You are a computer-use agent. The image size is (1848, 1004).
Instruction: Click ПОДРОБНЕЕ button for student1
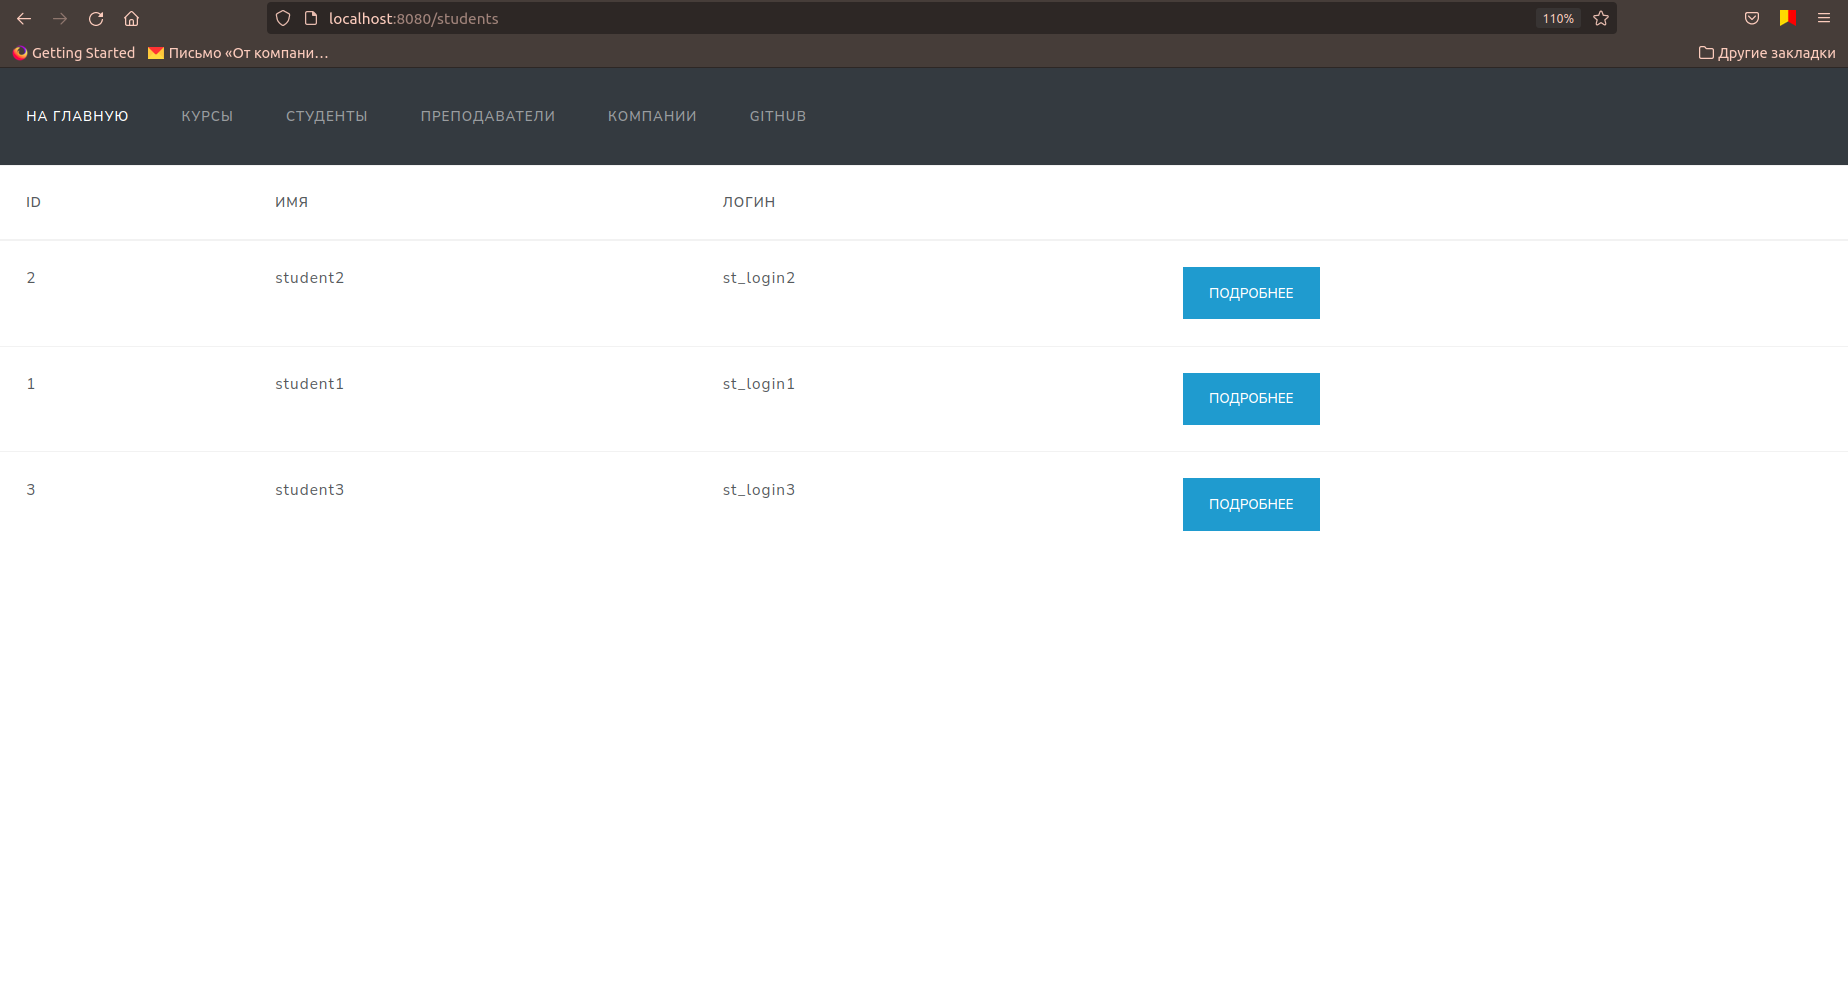(x=1251, y=399)
